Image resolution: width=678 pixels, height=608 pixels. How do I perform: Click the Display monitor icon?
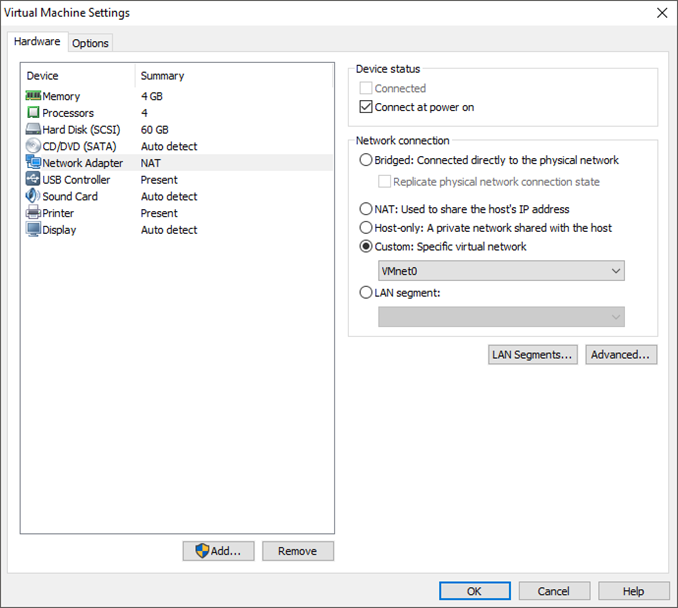pos(33,230)
